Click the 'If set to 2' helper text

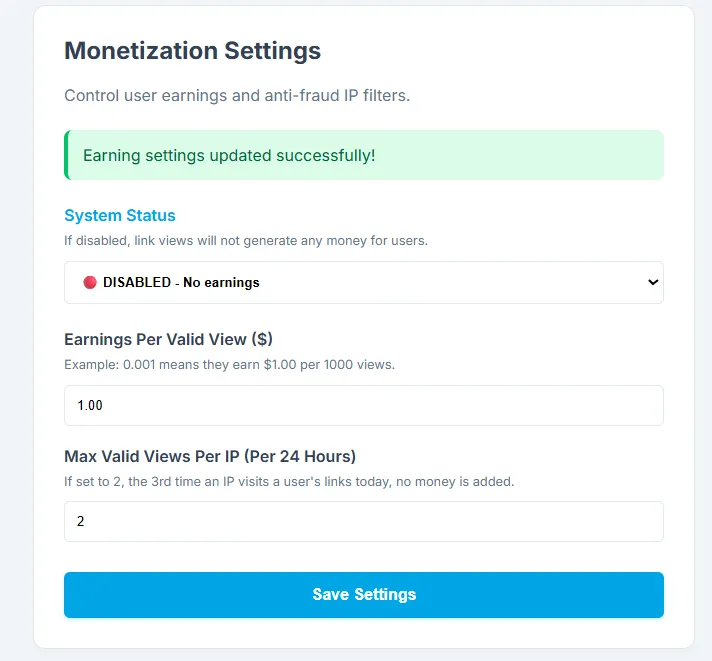coord(289,481)
